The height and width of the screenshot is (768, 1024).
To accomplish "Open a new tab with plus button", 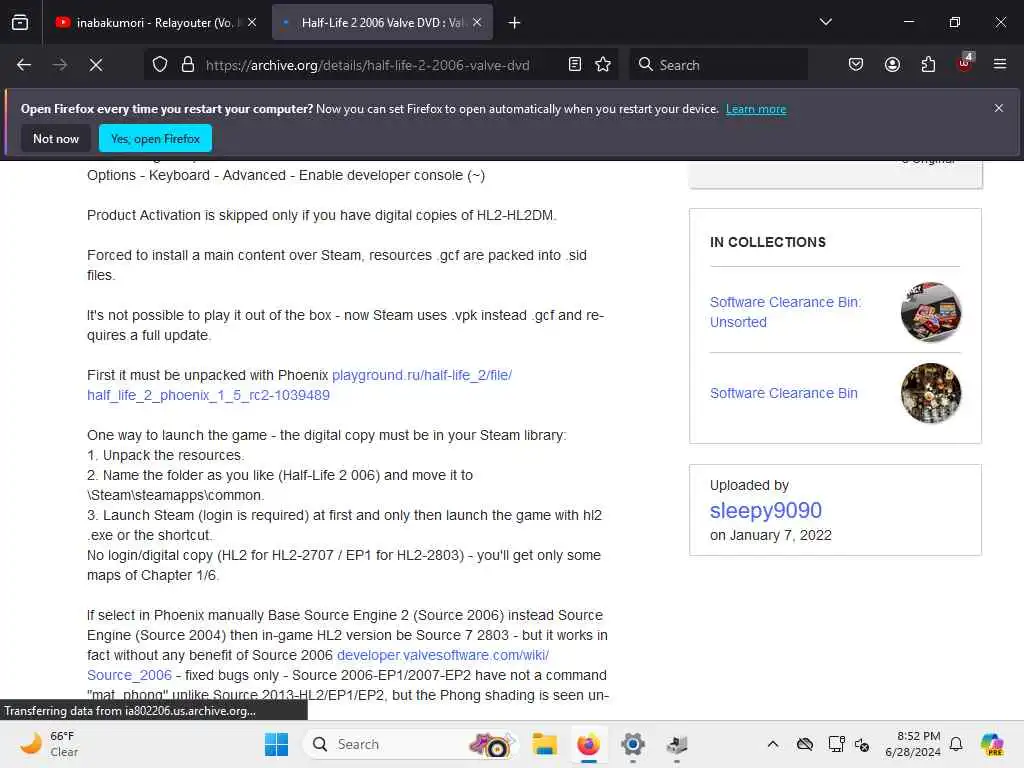I will pyautogui.click(x=514, y=23).
